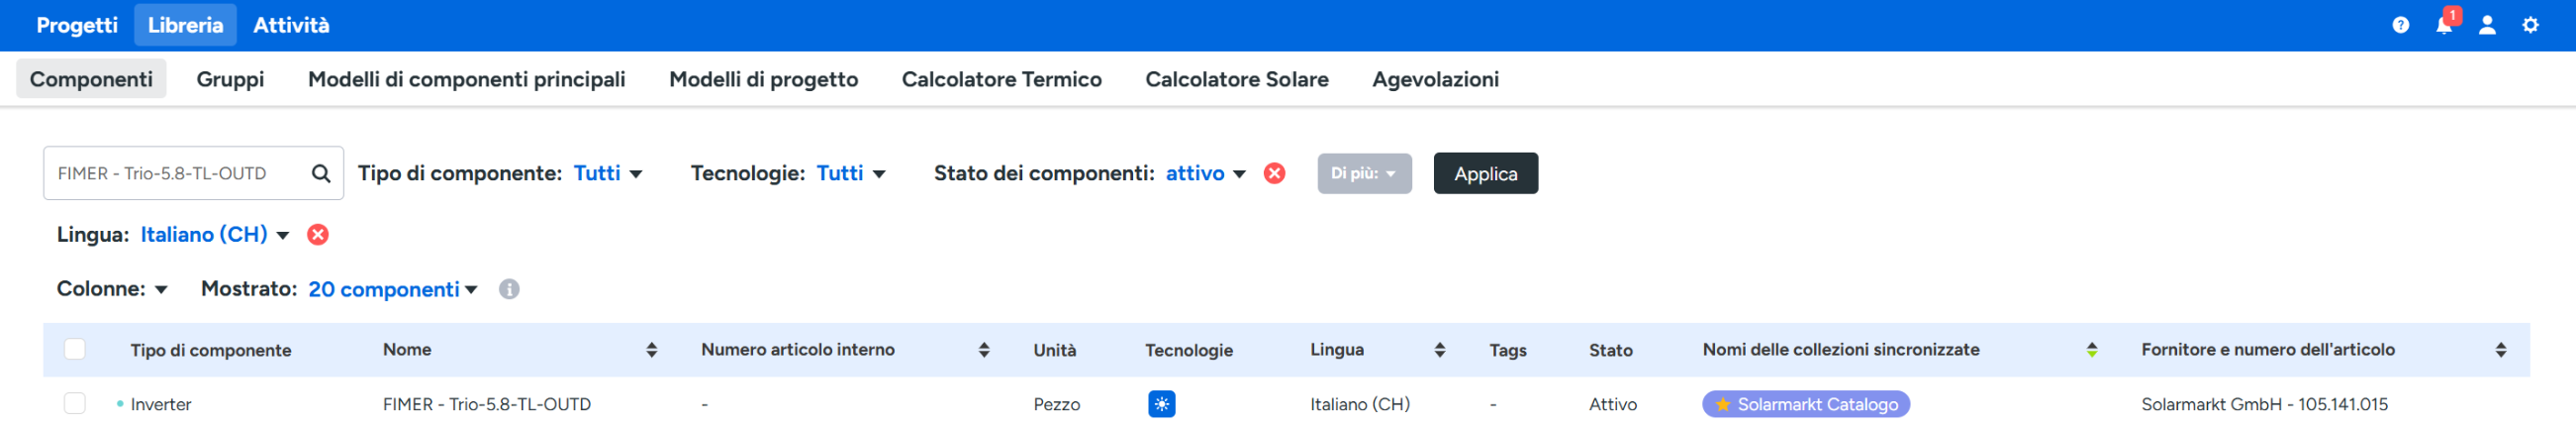Click the solar technology icon in Inverter row
Viewport: 2576px width, 429px height.
pos(1161,404)
